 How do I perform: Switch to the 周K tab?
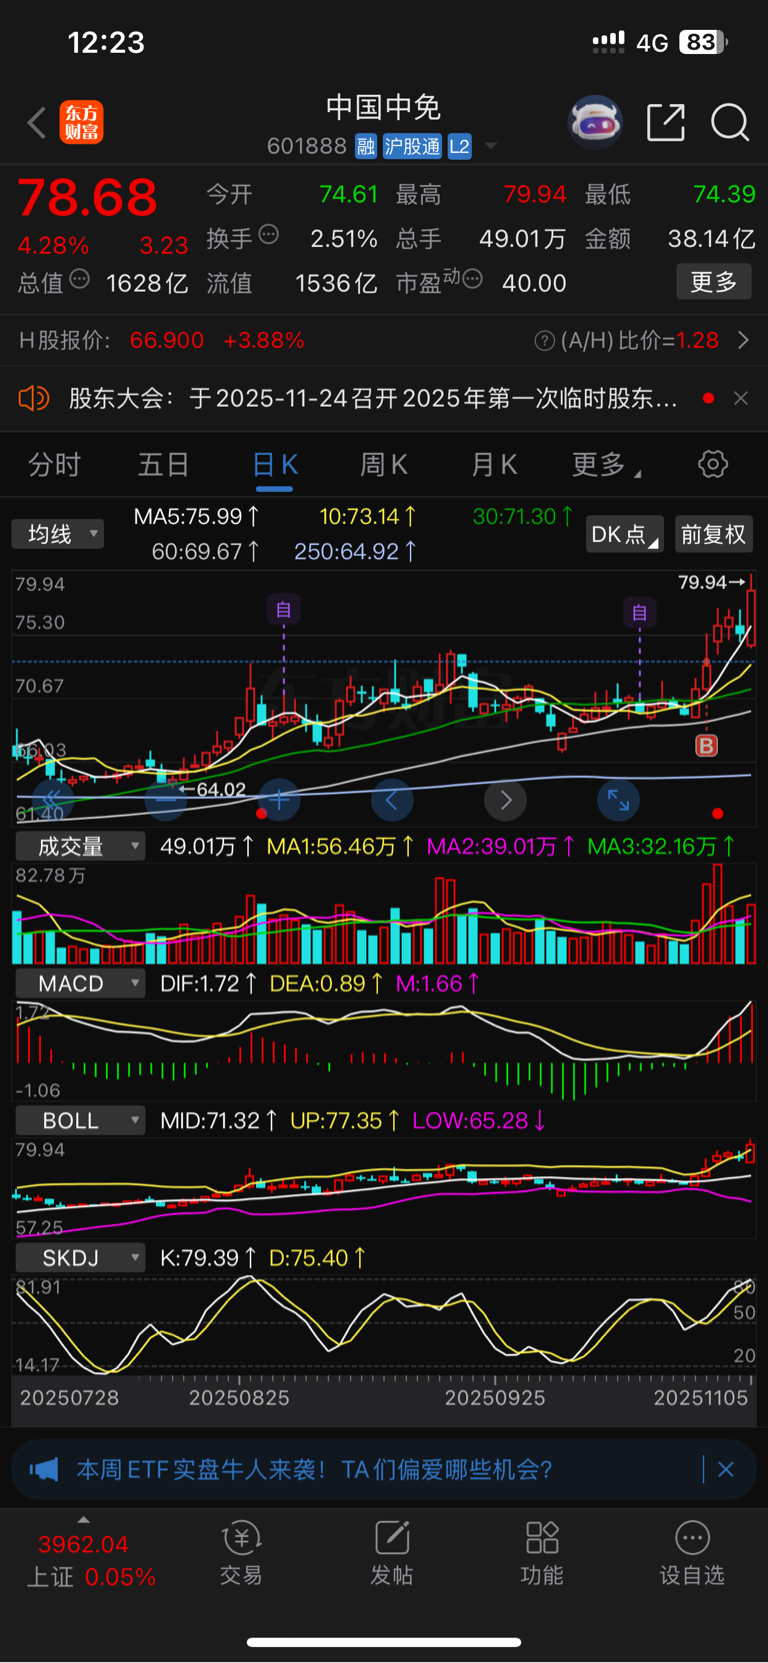click(384, 465)
